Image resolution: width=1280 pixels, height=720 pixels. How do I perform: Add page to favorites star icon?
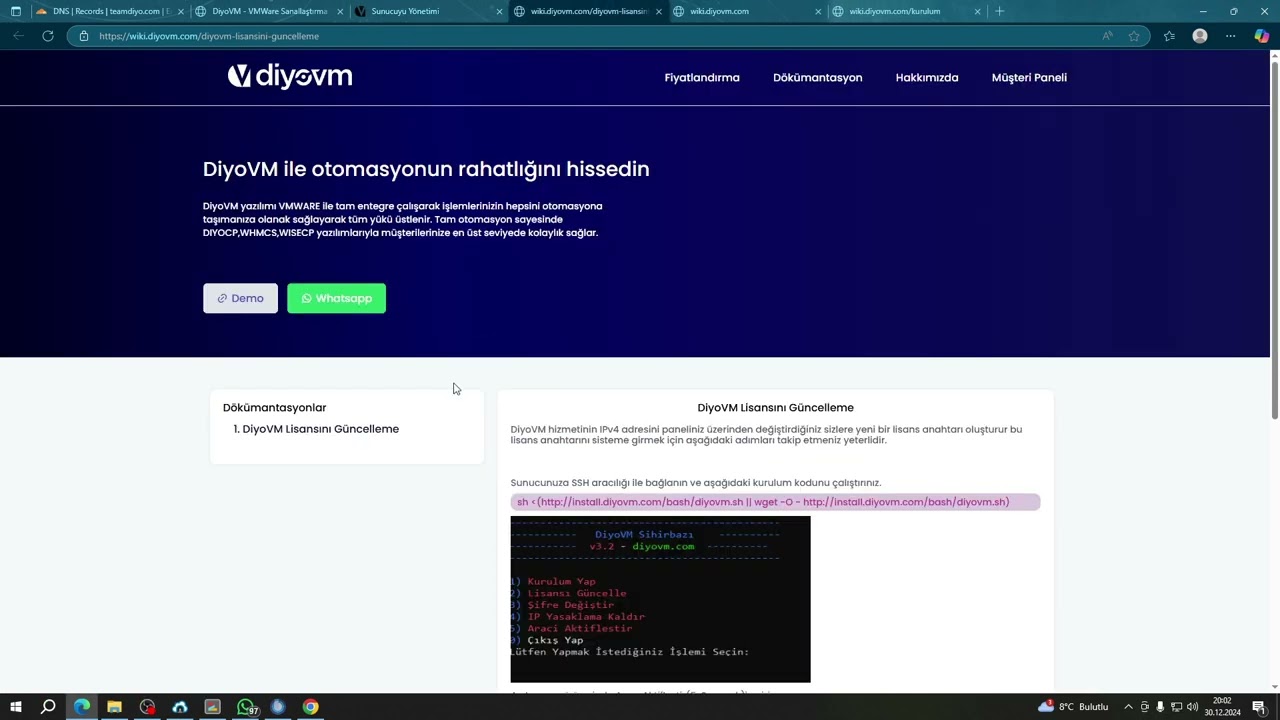pos(1134,36)
